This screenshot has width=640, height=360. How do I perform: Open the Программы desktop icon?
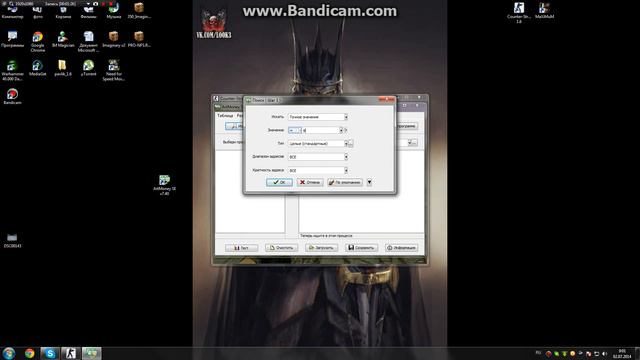[x=12, y=40]
